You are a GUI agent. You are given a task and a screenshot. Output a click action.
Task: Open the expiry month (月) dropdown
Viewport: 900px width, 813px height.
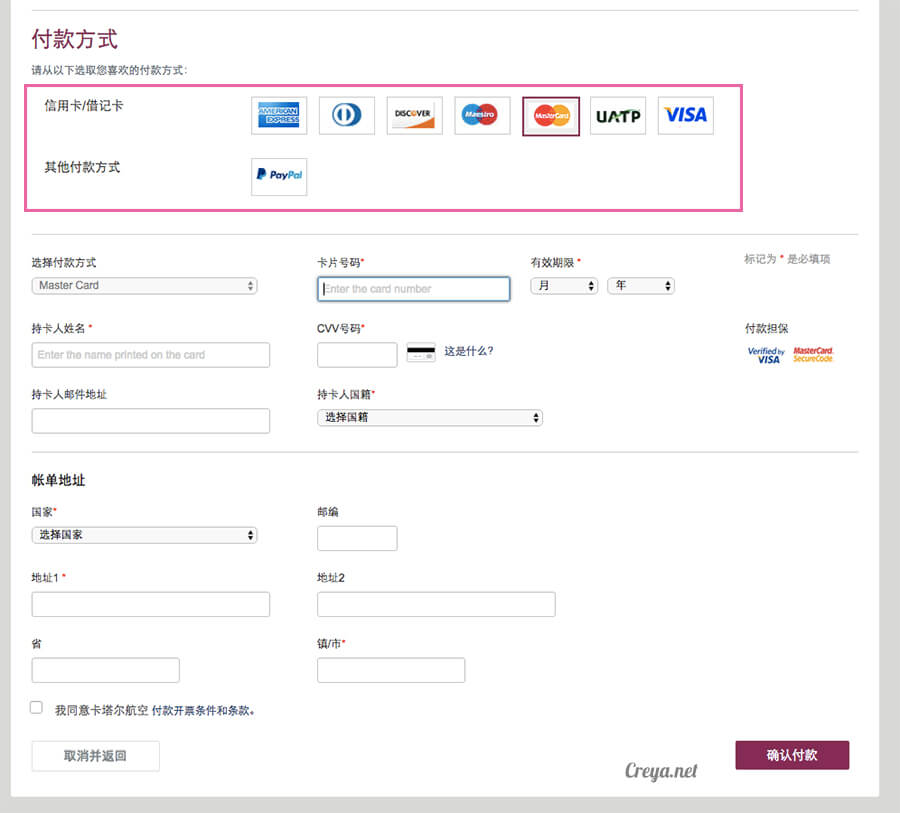pyautogui.click(x=564, y=285)
